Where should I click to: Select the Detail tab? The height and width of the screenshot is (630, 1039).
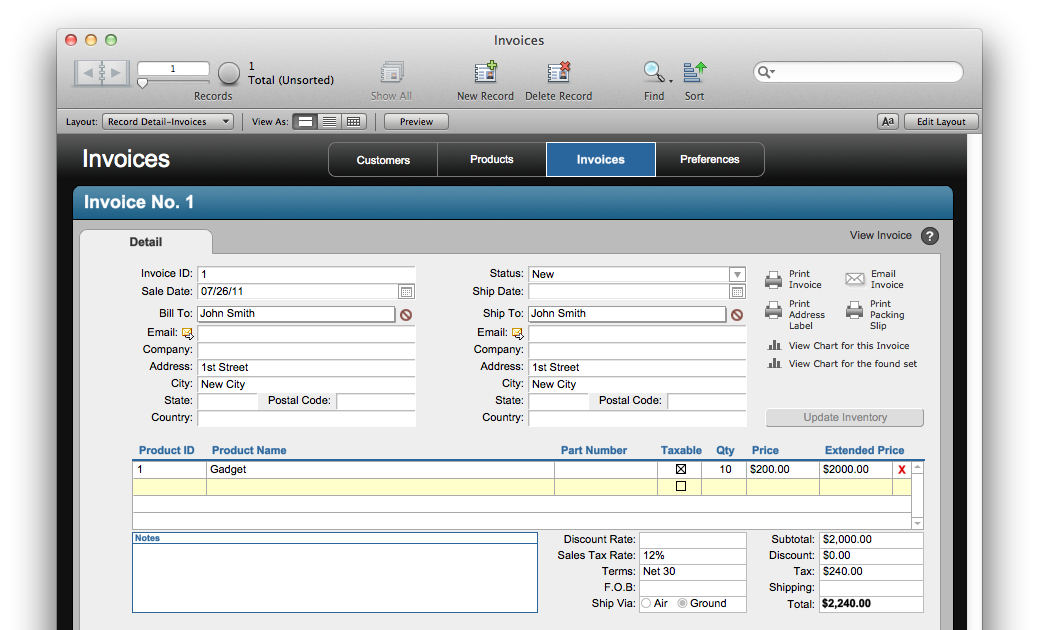(146, 242)
